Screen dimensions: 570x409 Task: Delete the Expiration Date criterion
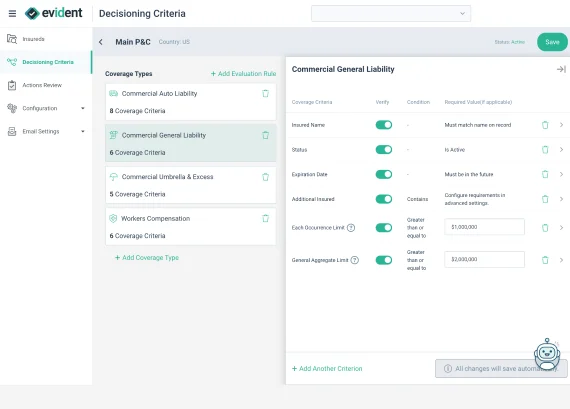tap(545, 175)
